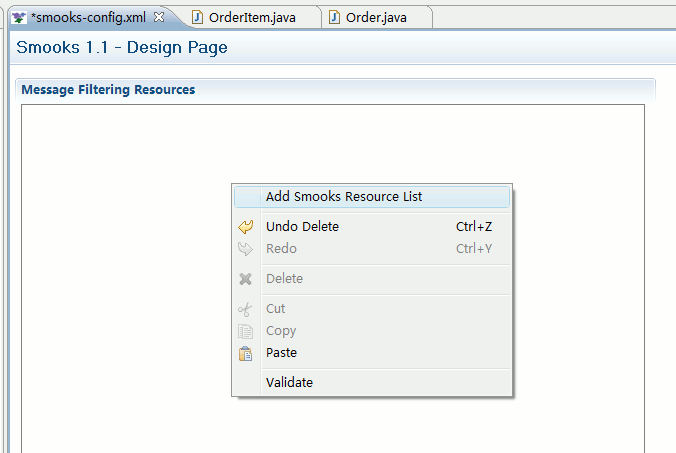Switch to the smooks-config.xml editor tab
Screen dimensions: 676x453
point(88,18)
